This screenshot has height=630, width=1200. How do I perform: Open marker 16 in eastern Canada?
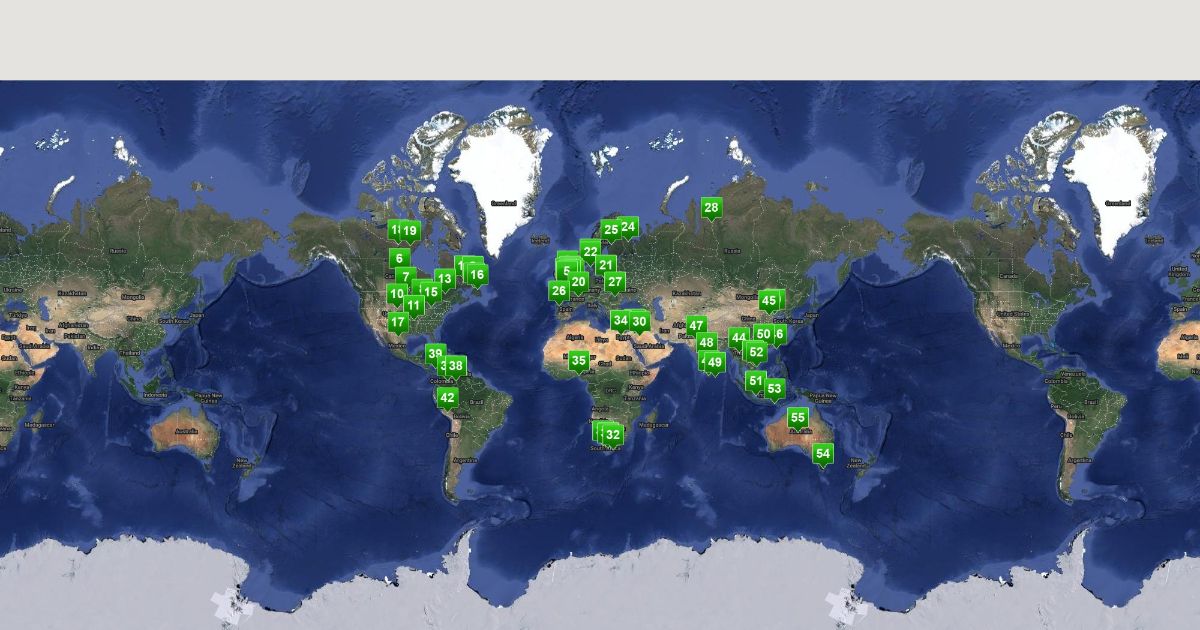[477, 275]
